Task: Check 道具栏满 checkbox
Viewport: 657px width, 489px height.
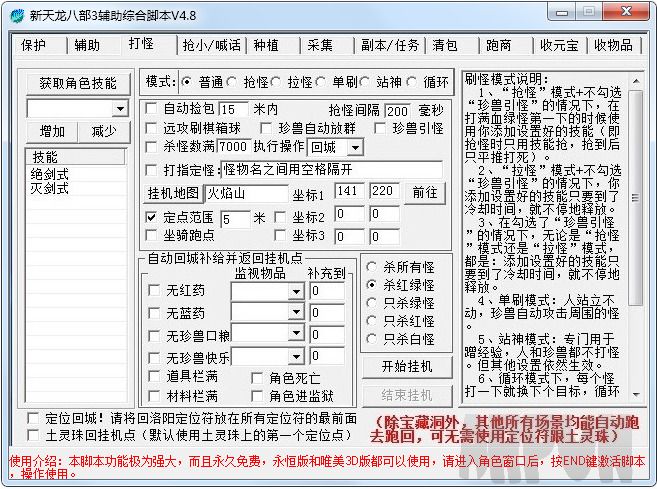Action: click(154, 376)
